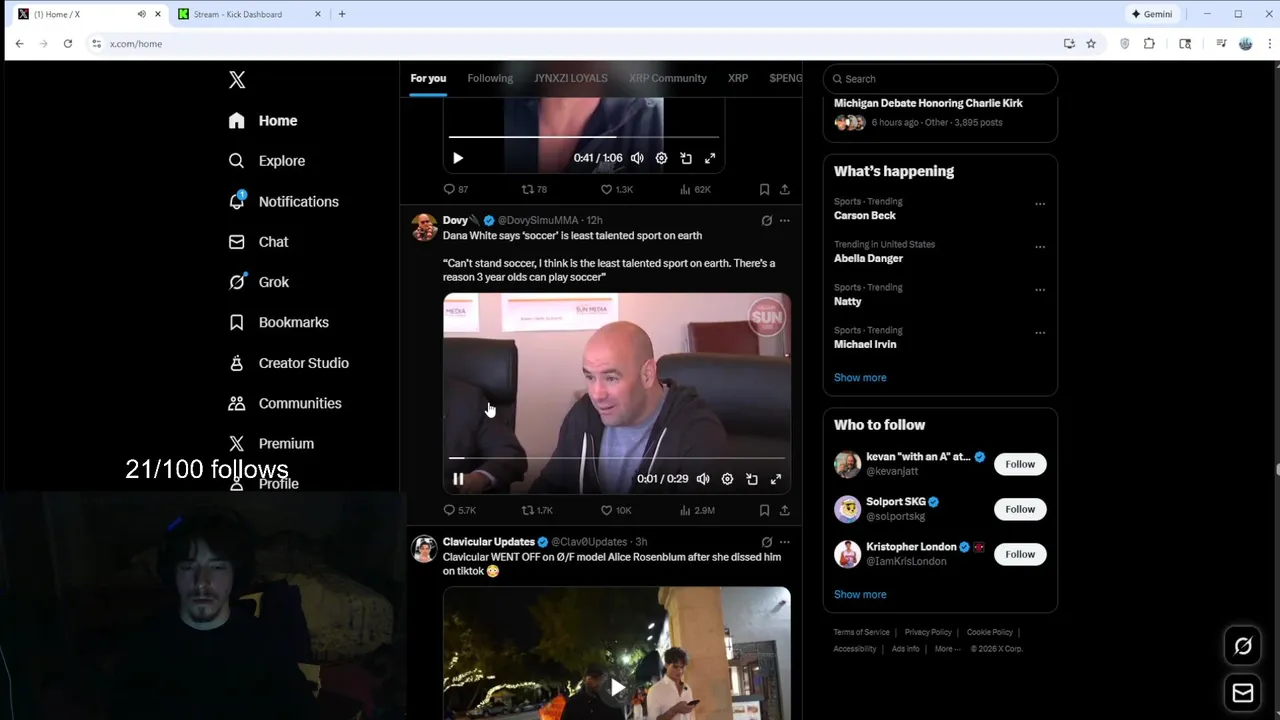Screen dimensions: 1280x720
Task: Play the Clavicular Updates video
Action: click(x=617, y=687)
